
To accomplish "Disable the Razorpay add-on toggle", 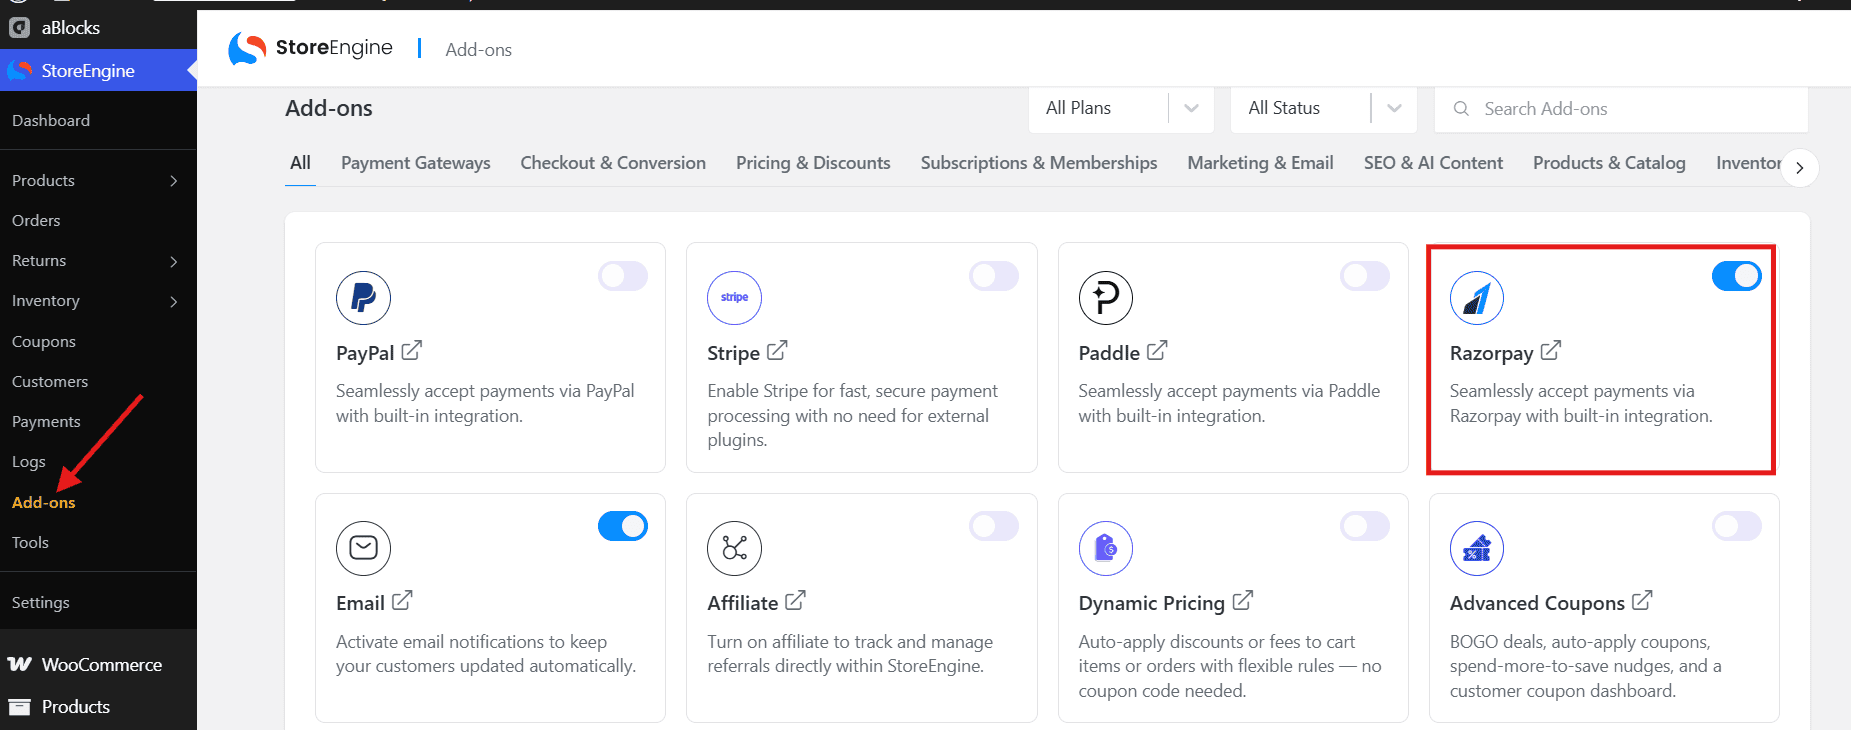I will pyautogui.click(x=1737, y=276).
